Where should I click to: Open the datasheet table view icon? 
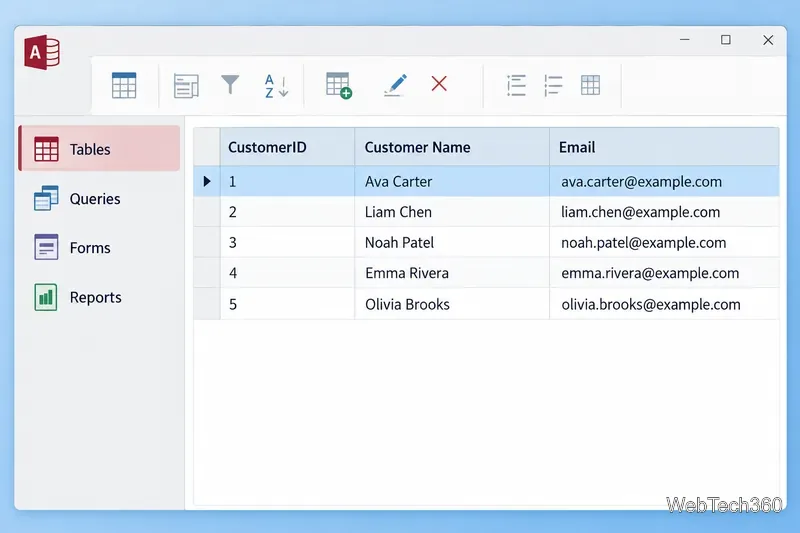pyautogui.click(x=124, y=85)
